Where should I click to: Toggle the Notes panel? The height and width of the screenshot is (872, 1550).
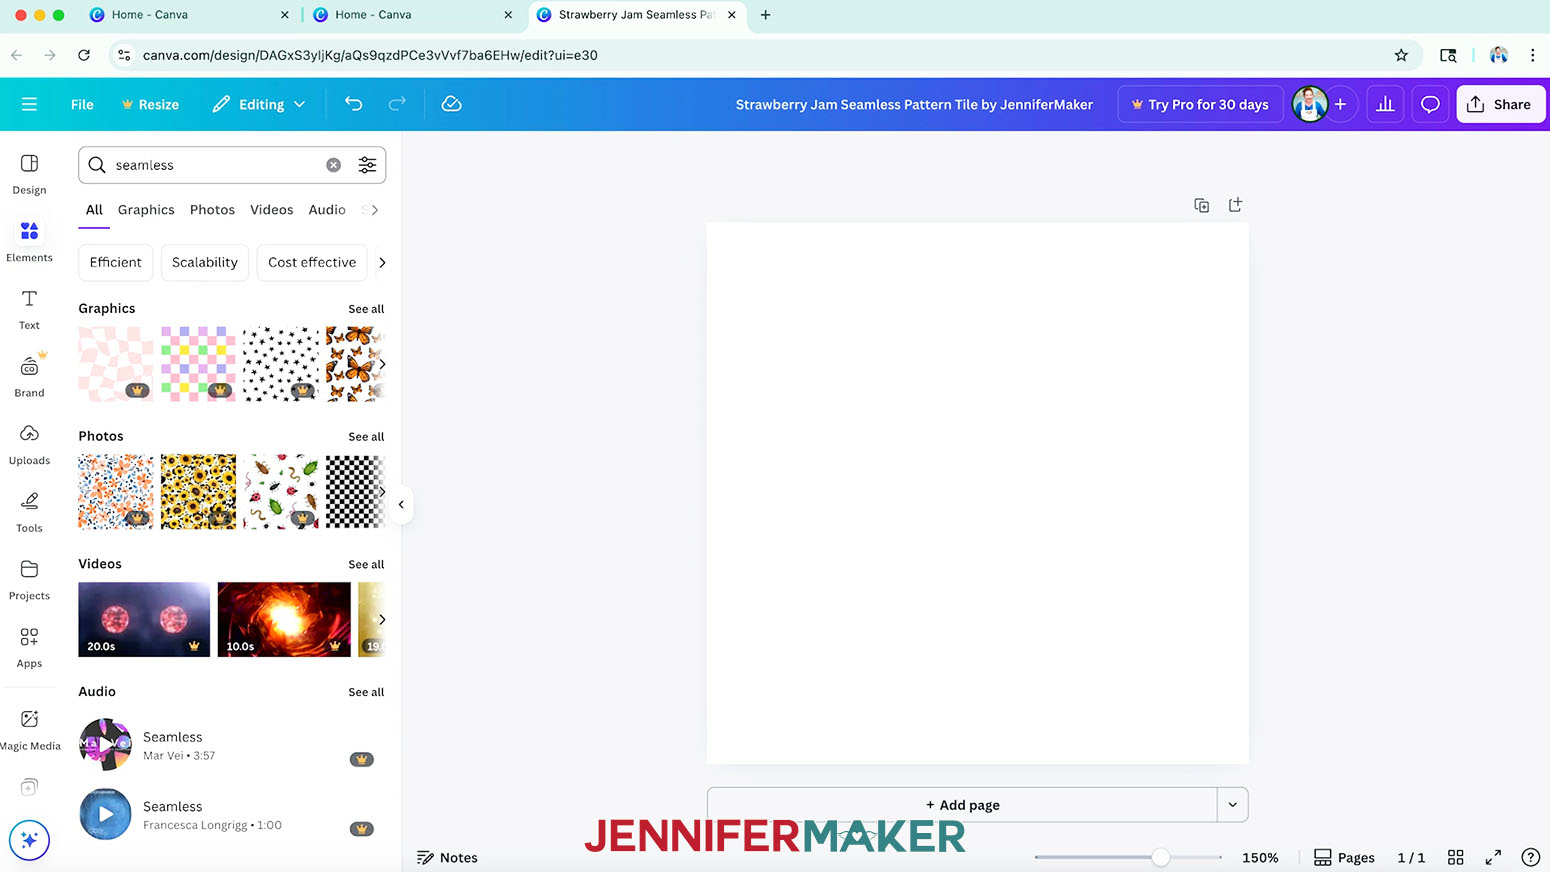[447, 857]
